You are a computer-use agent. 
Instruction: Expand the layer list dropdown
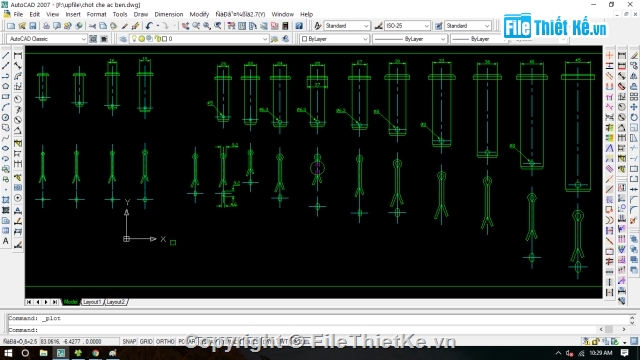click(x=264, y=39)
